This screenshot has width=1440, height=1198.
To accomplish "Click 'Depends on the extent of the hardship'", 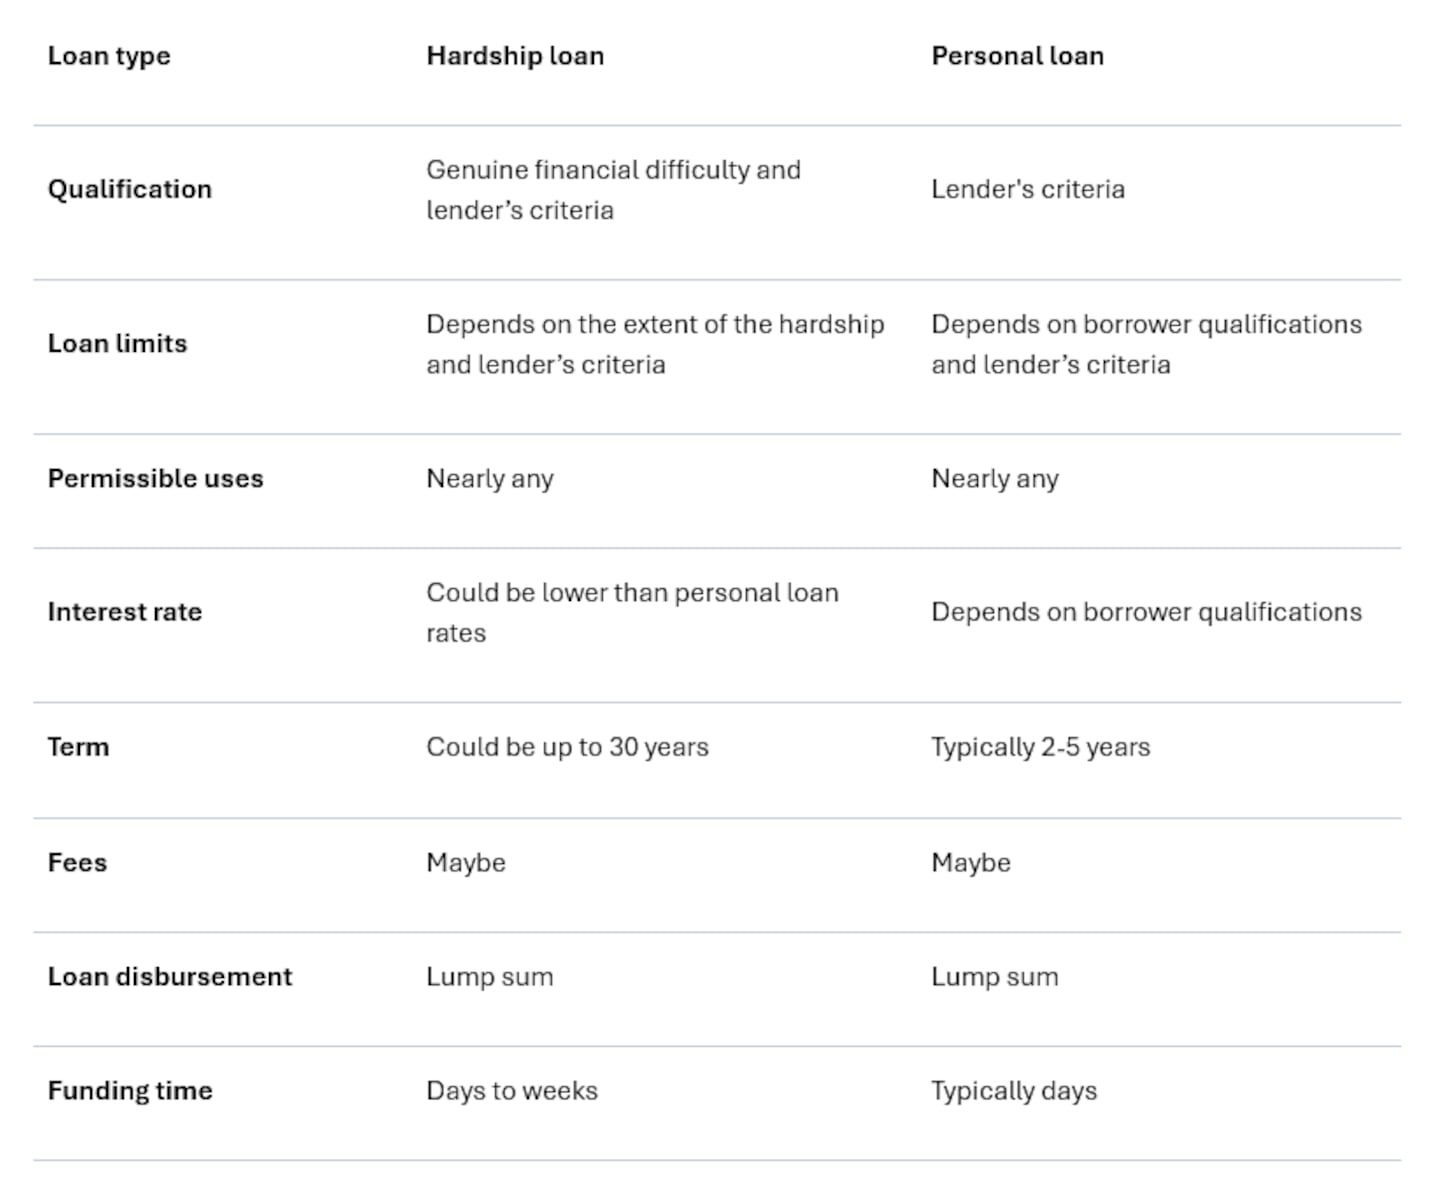I will (x=655, y=325).
